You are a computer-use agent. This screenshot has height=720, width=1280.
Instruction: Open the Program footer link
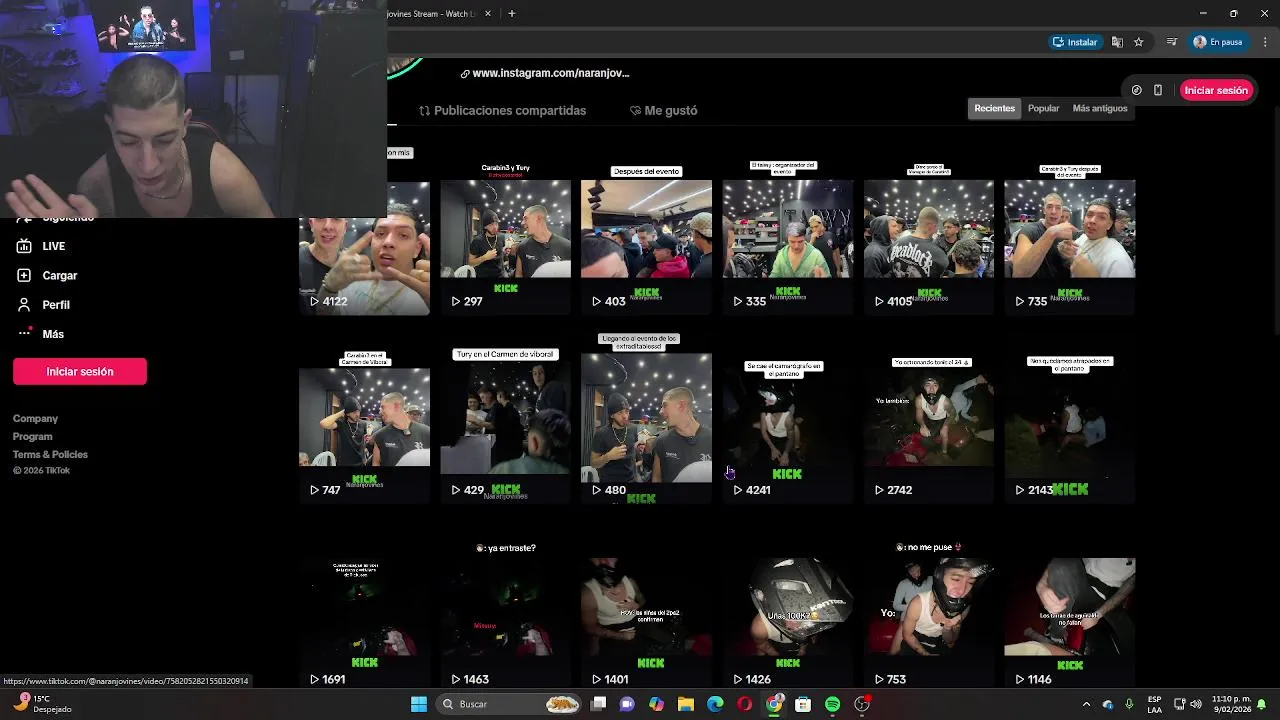[x=33, y=436]
